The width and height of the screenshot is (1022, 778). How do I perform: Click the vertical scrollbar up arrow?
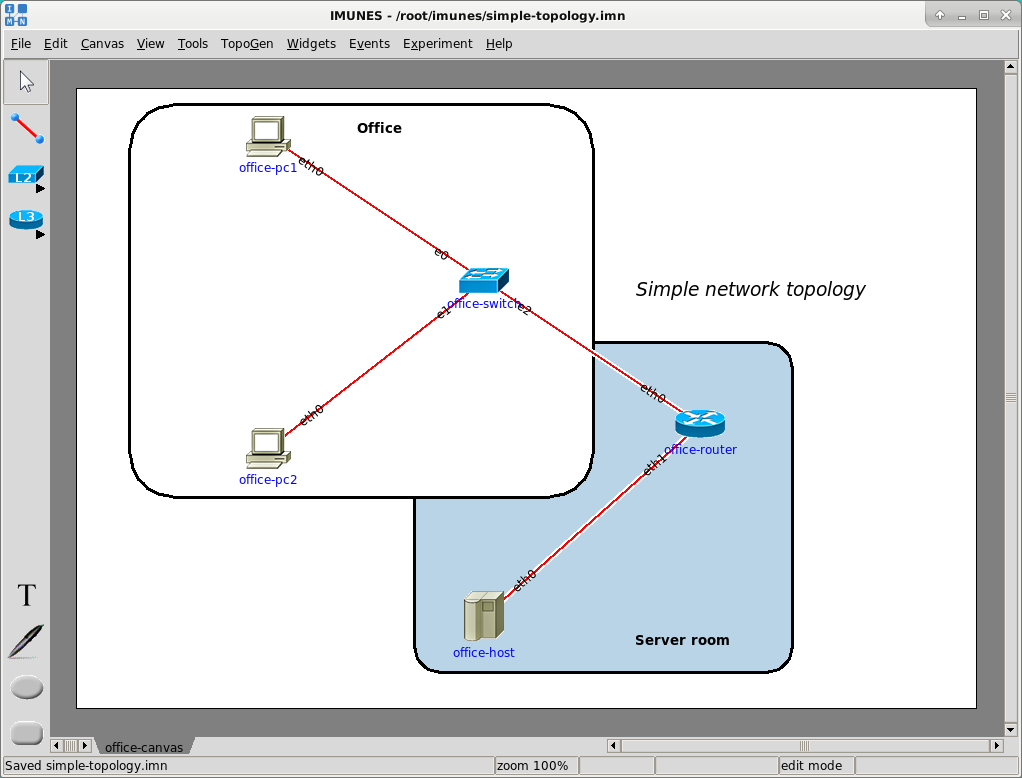1010,66
